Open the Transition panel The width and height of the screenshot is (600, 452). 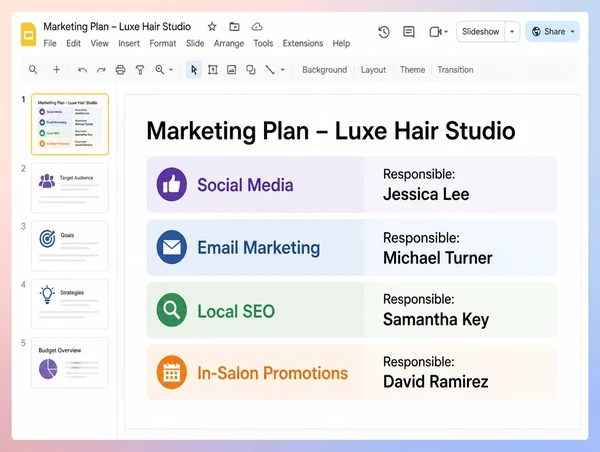click(x=455, y=70)
